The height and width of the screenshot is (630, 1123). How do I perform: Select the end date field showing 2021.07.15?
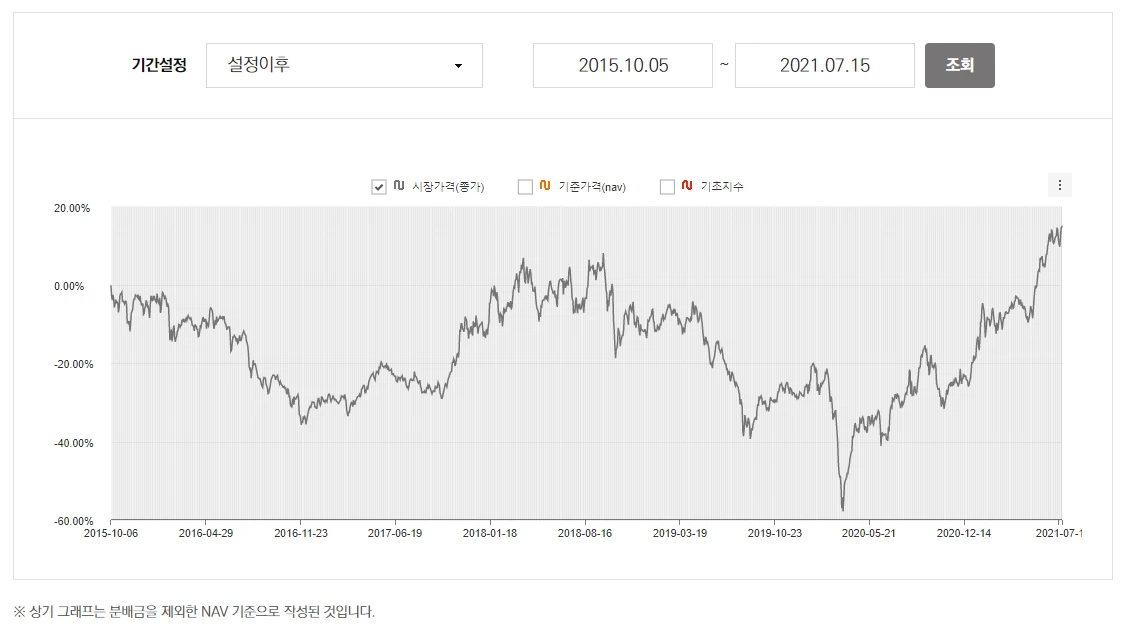click(824, 65)
